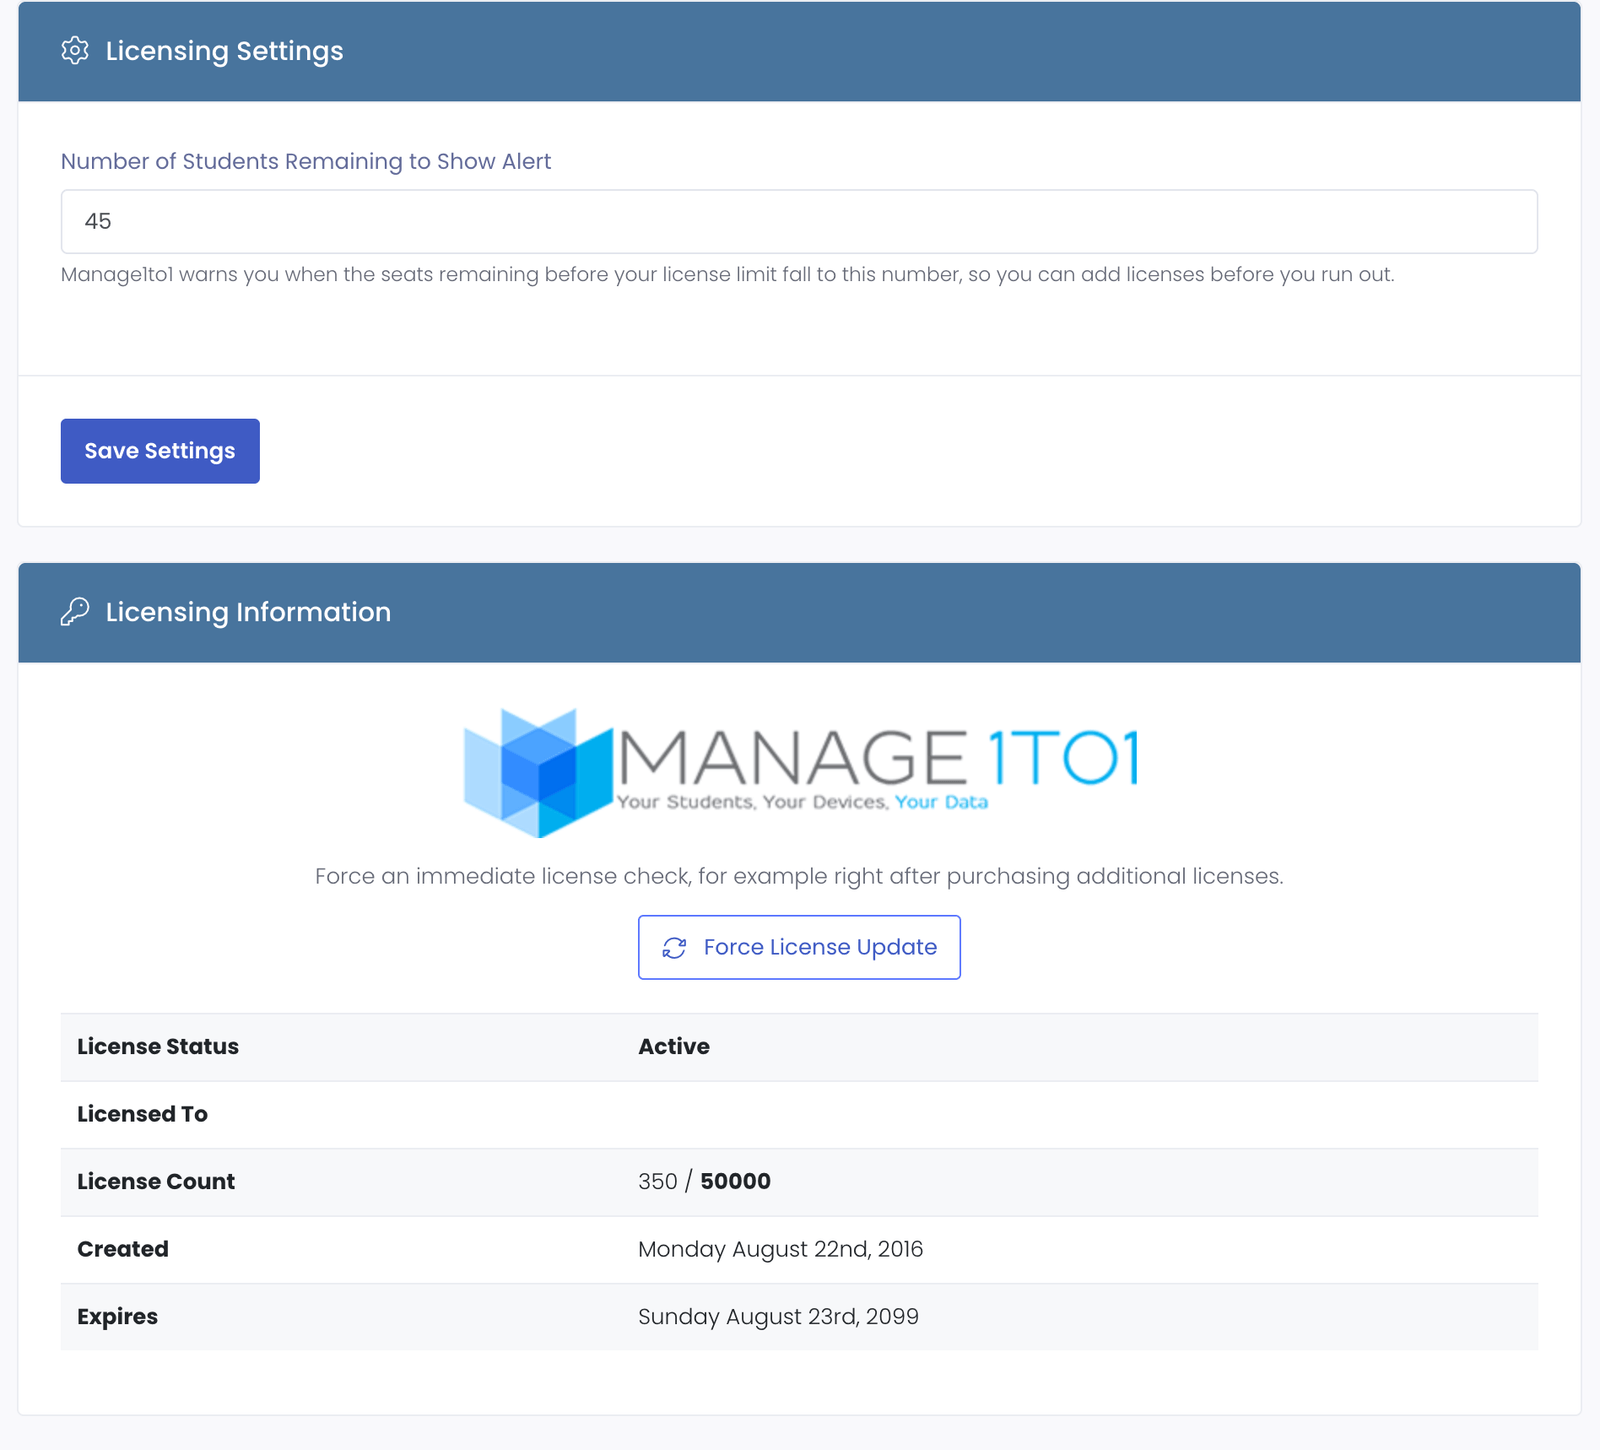Click the License Status row label
The image size is (1600, 1450).
tap(158, 1046)
